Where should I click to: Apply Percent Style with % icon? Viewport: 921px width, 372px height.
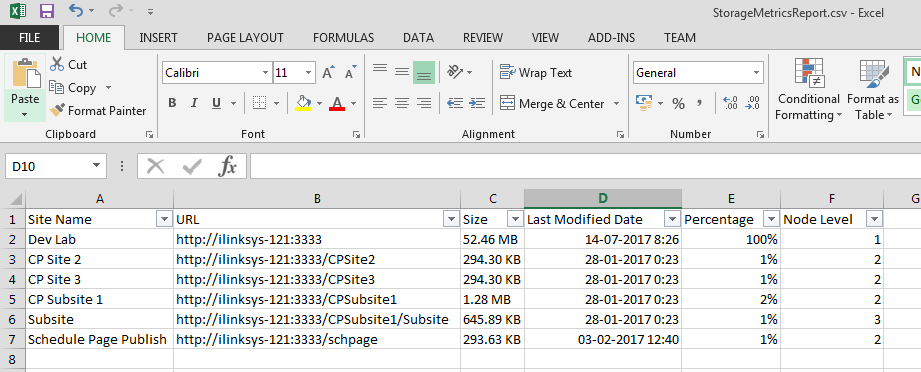tap(678, 104)
